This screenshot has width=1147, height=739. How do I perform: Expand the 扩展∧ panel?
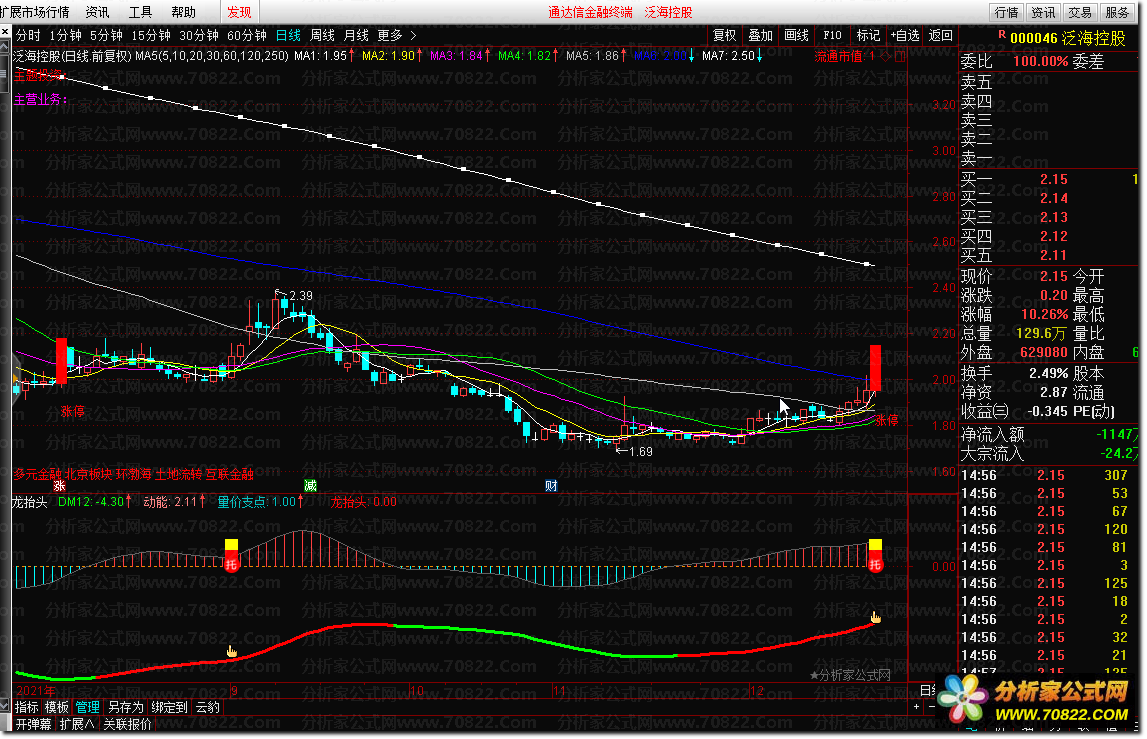coord(78,724)
